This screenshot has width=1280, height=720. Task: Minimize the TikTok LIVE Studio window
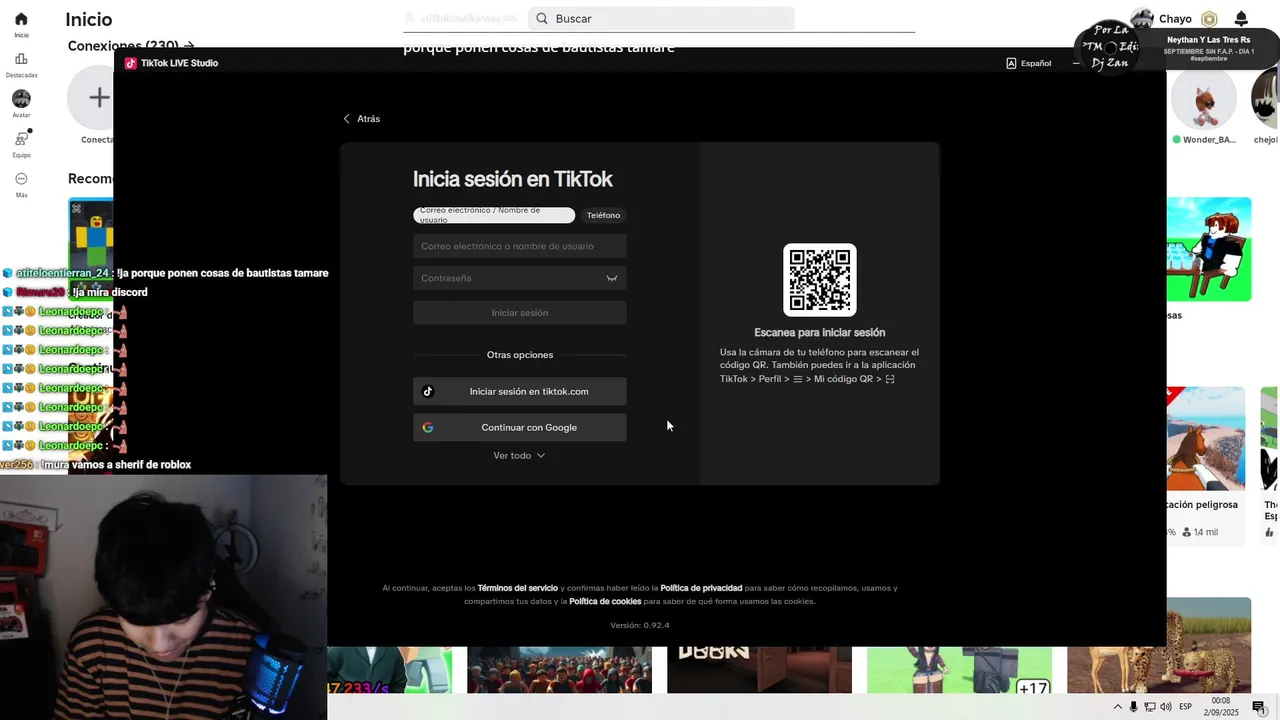[1076, 63]
